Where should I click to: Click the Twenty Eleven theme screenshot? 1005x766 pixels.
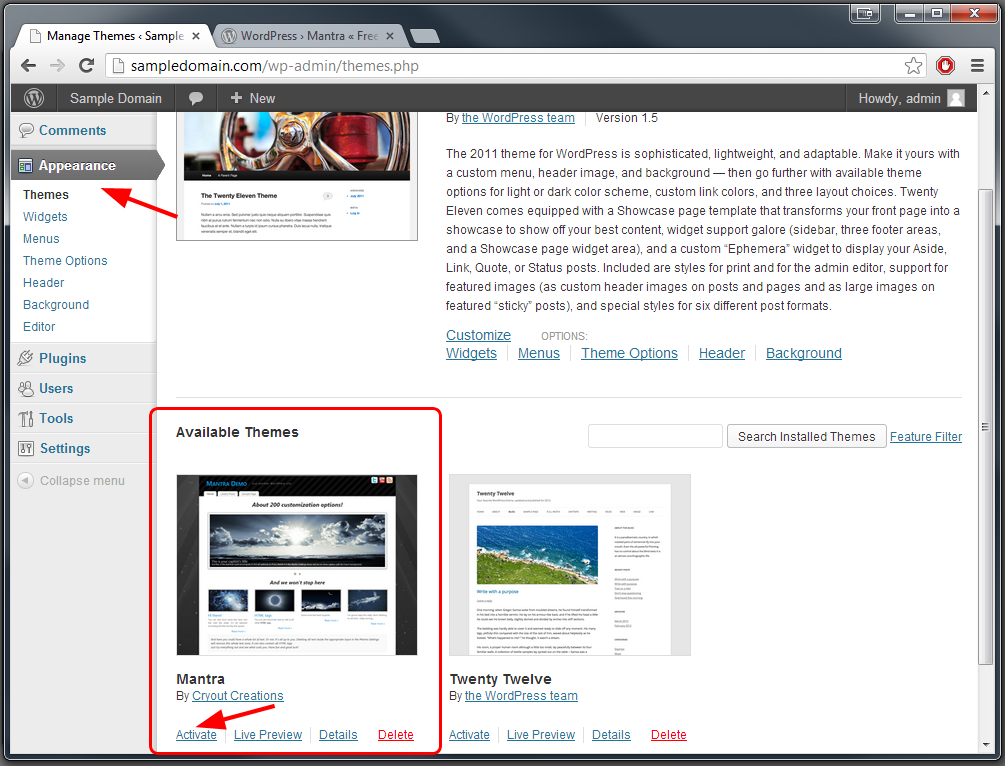[297, 176]
